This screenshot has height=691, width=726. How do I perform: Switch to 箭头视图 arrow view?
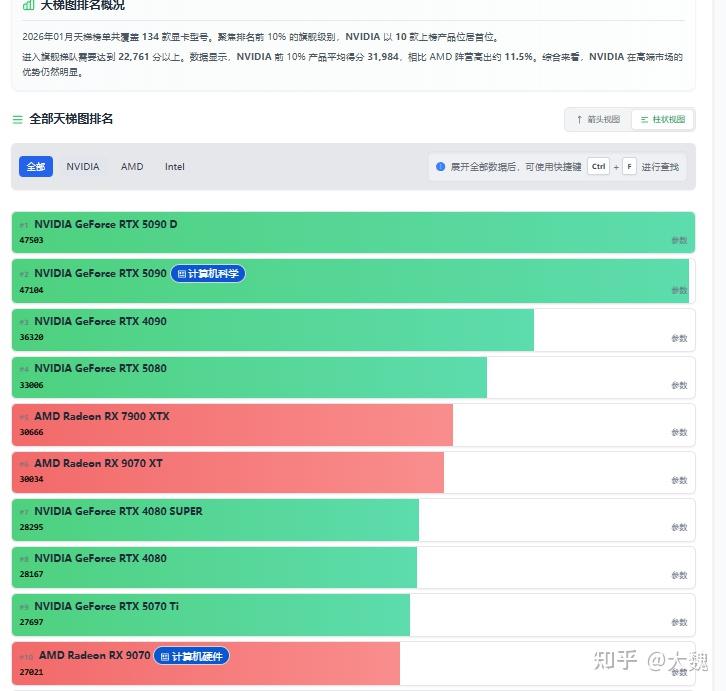click(598, 119)
